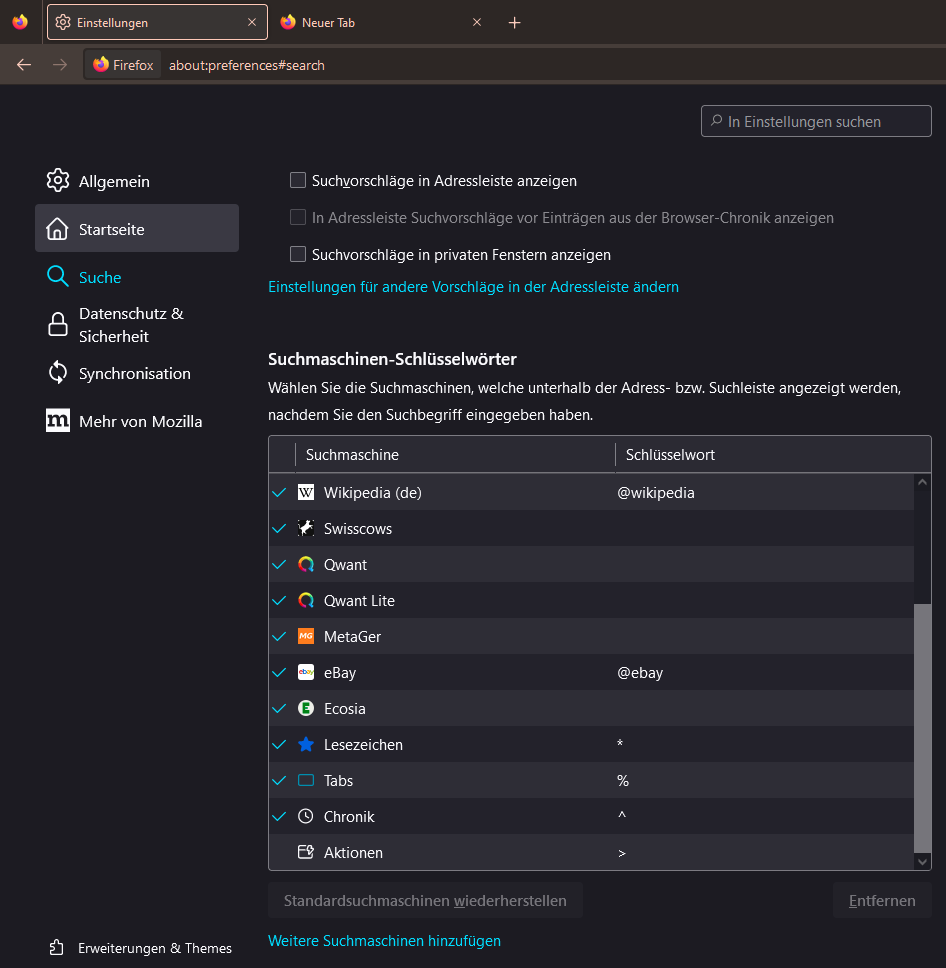Enable Suchvorschläge in Adressleiste anzeigen checkbox
The height and width of the screenshot is (968, 946).
(297, 181)
